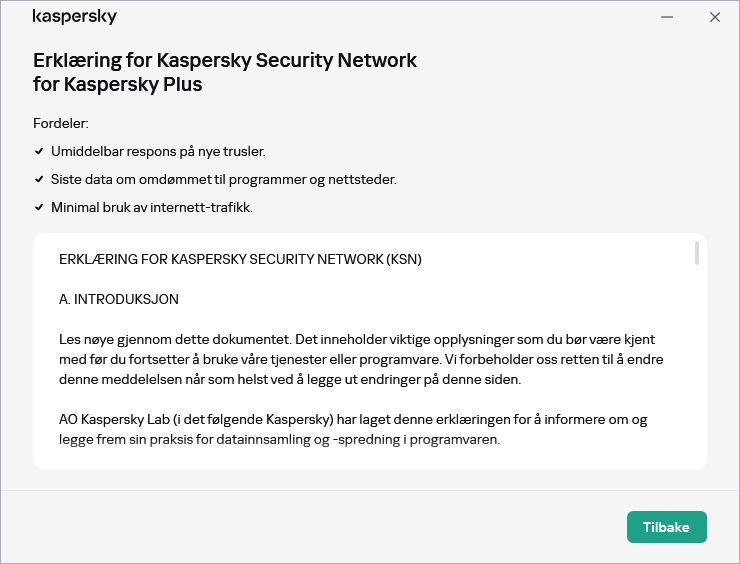Click the scrollbar thumb in the statement box
The height and width of the screenshot is (564, 740).
(x=696, y=253)
